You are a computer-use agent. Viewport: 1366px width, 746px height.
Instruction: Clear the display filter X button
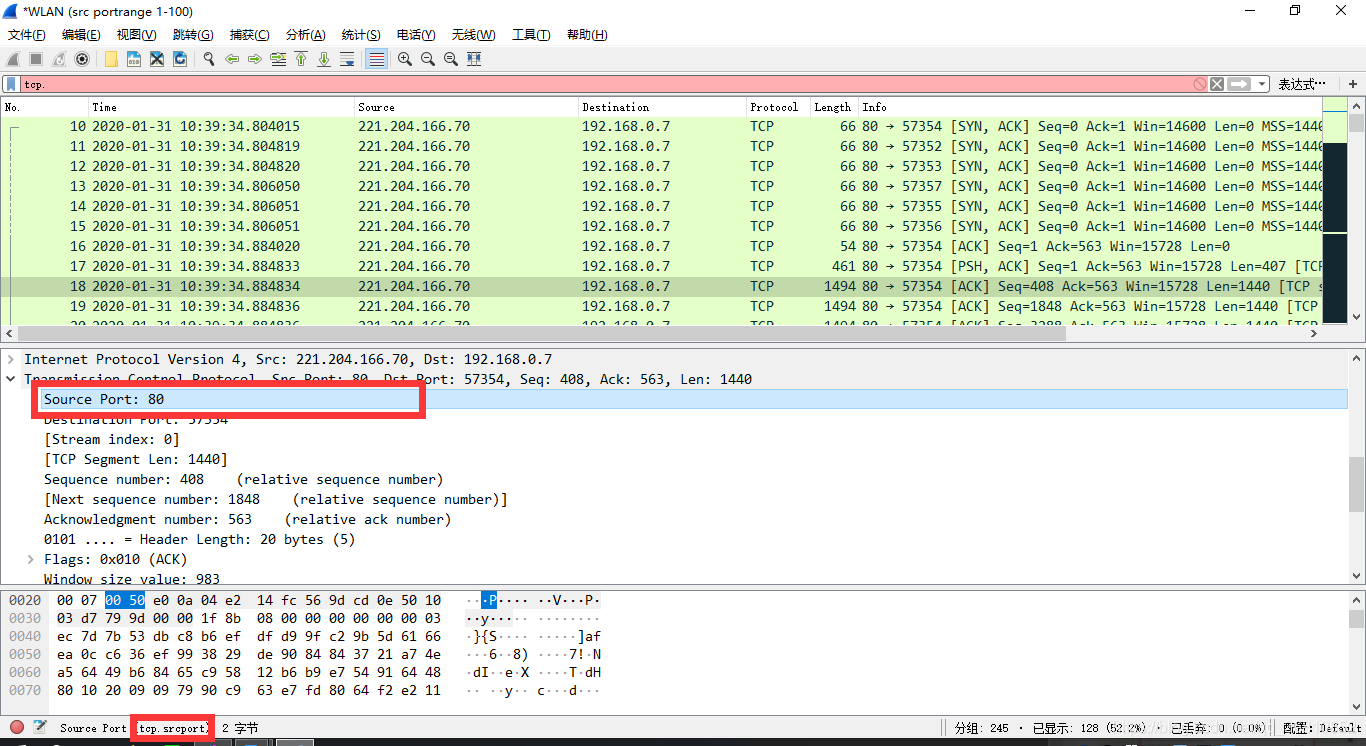click(1217, 84)
